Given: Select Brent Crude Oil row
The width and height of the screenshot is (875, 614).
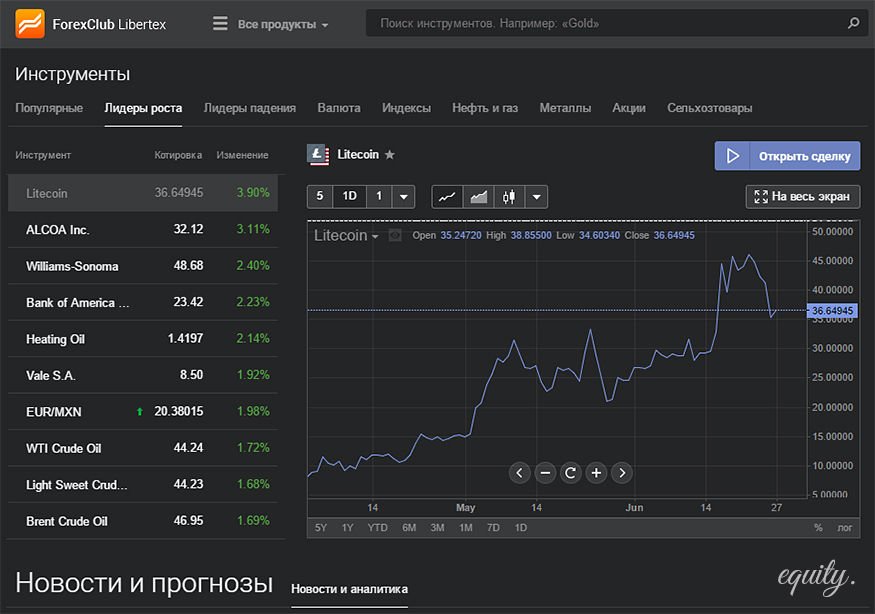Looking at the screenshot, I should [143, 521].
